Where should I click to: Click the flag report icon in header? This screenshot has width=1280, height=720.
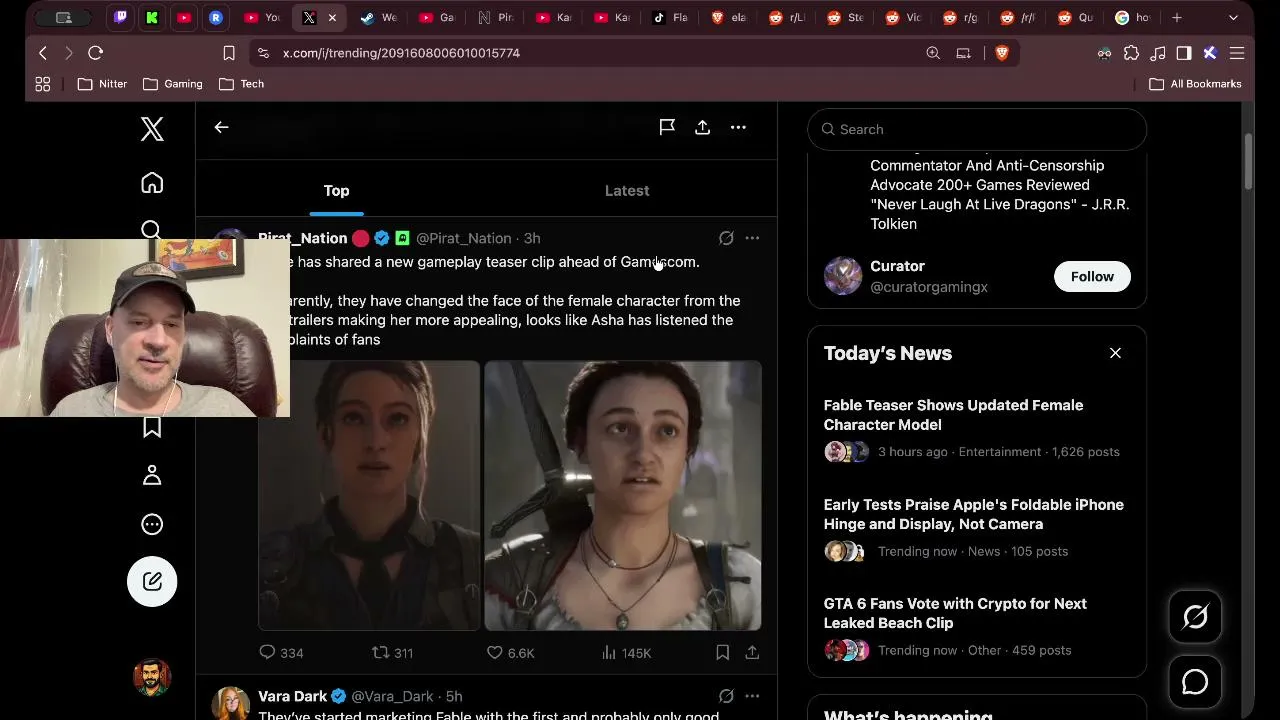[x=667, y=127]
